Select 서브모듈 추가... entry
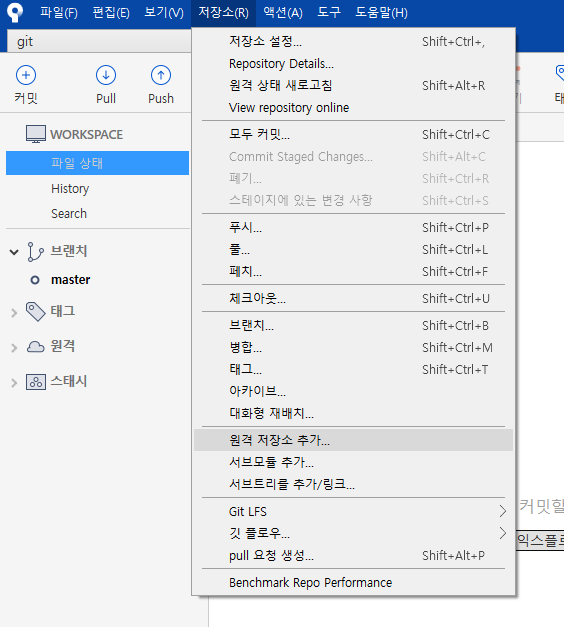This screenshot has height=627, width=564. coord(354,462)
